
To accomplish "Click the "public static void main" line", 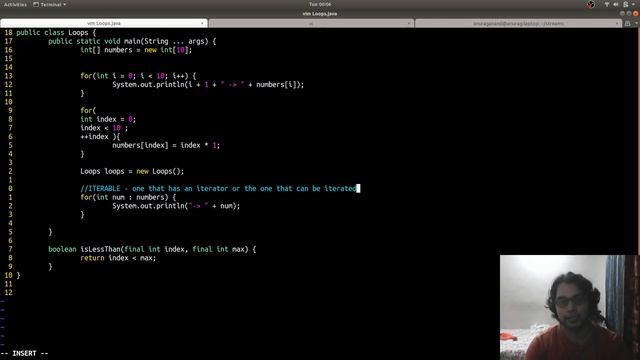I will click(132, 41).
